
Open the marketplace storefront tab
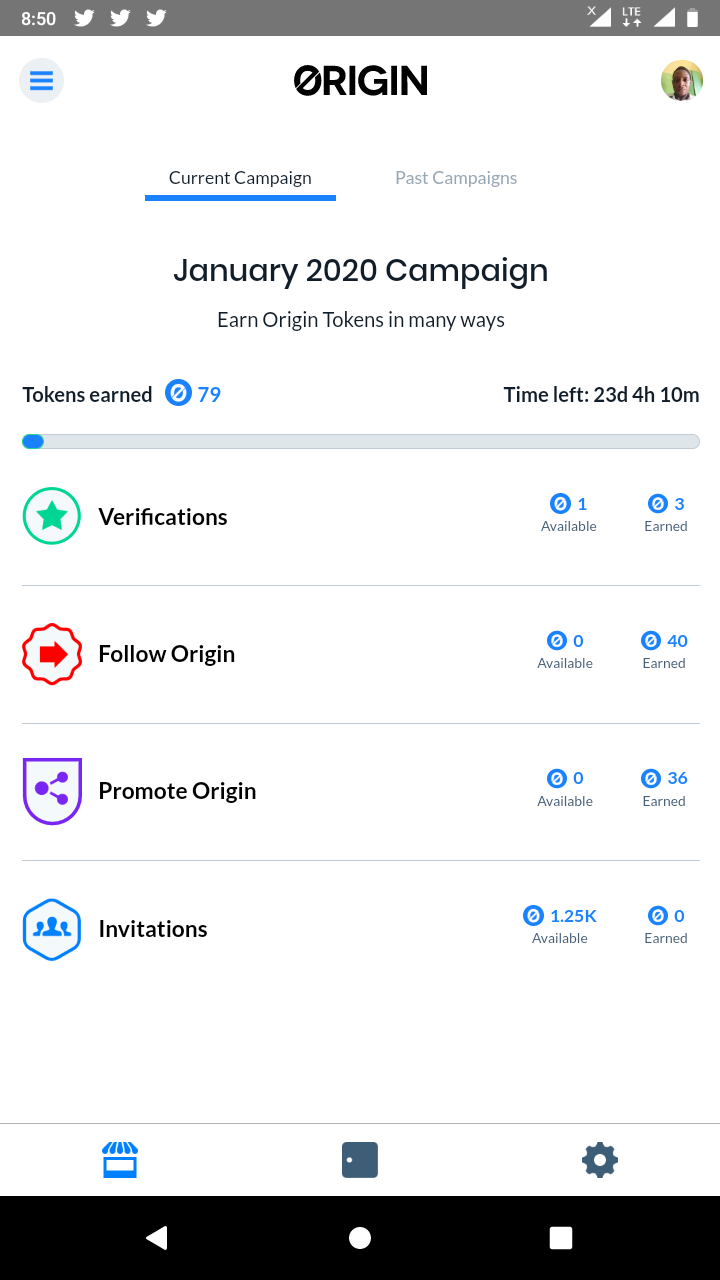click(120, 1160)
